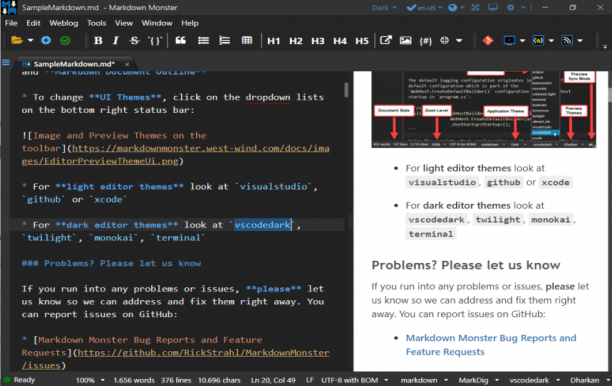Expand the open folder dropdown arrow
This screenshot has width=612, height=386.
[x=30, y=40]
